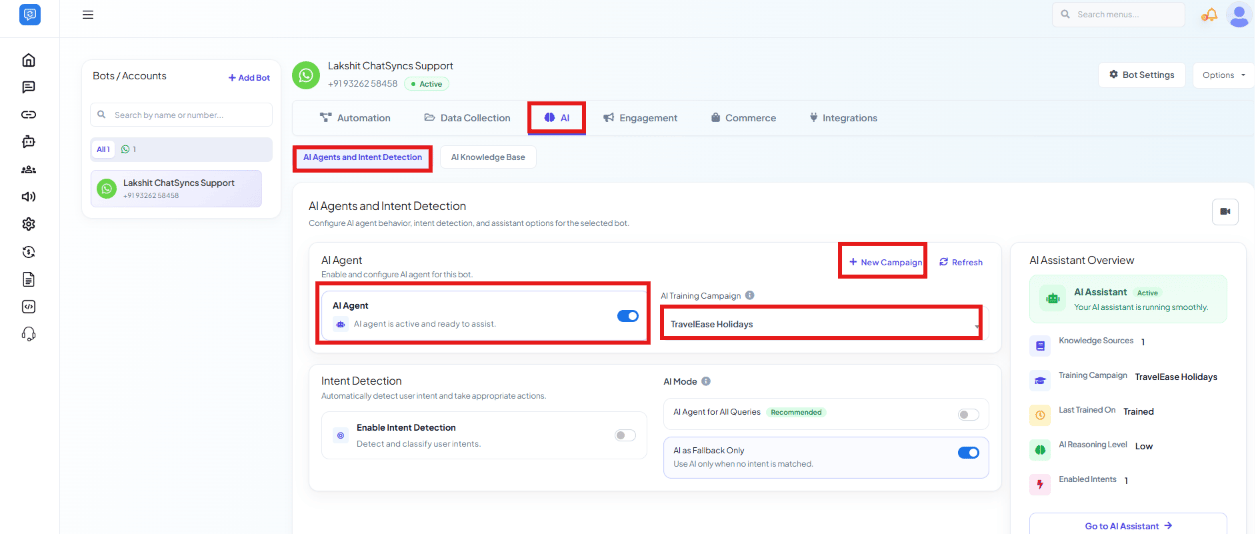
Task: Click the Search by name or number field
Action: pyautogui.click(x=181, y=115)
